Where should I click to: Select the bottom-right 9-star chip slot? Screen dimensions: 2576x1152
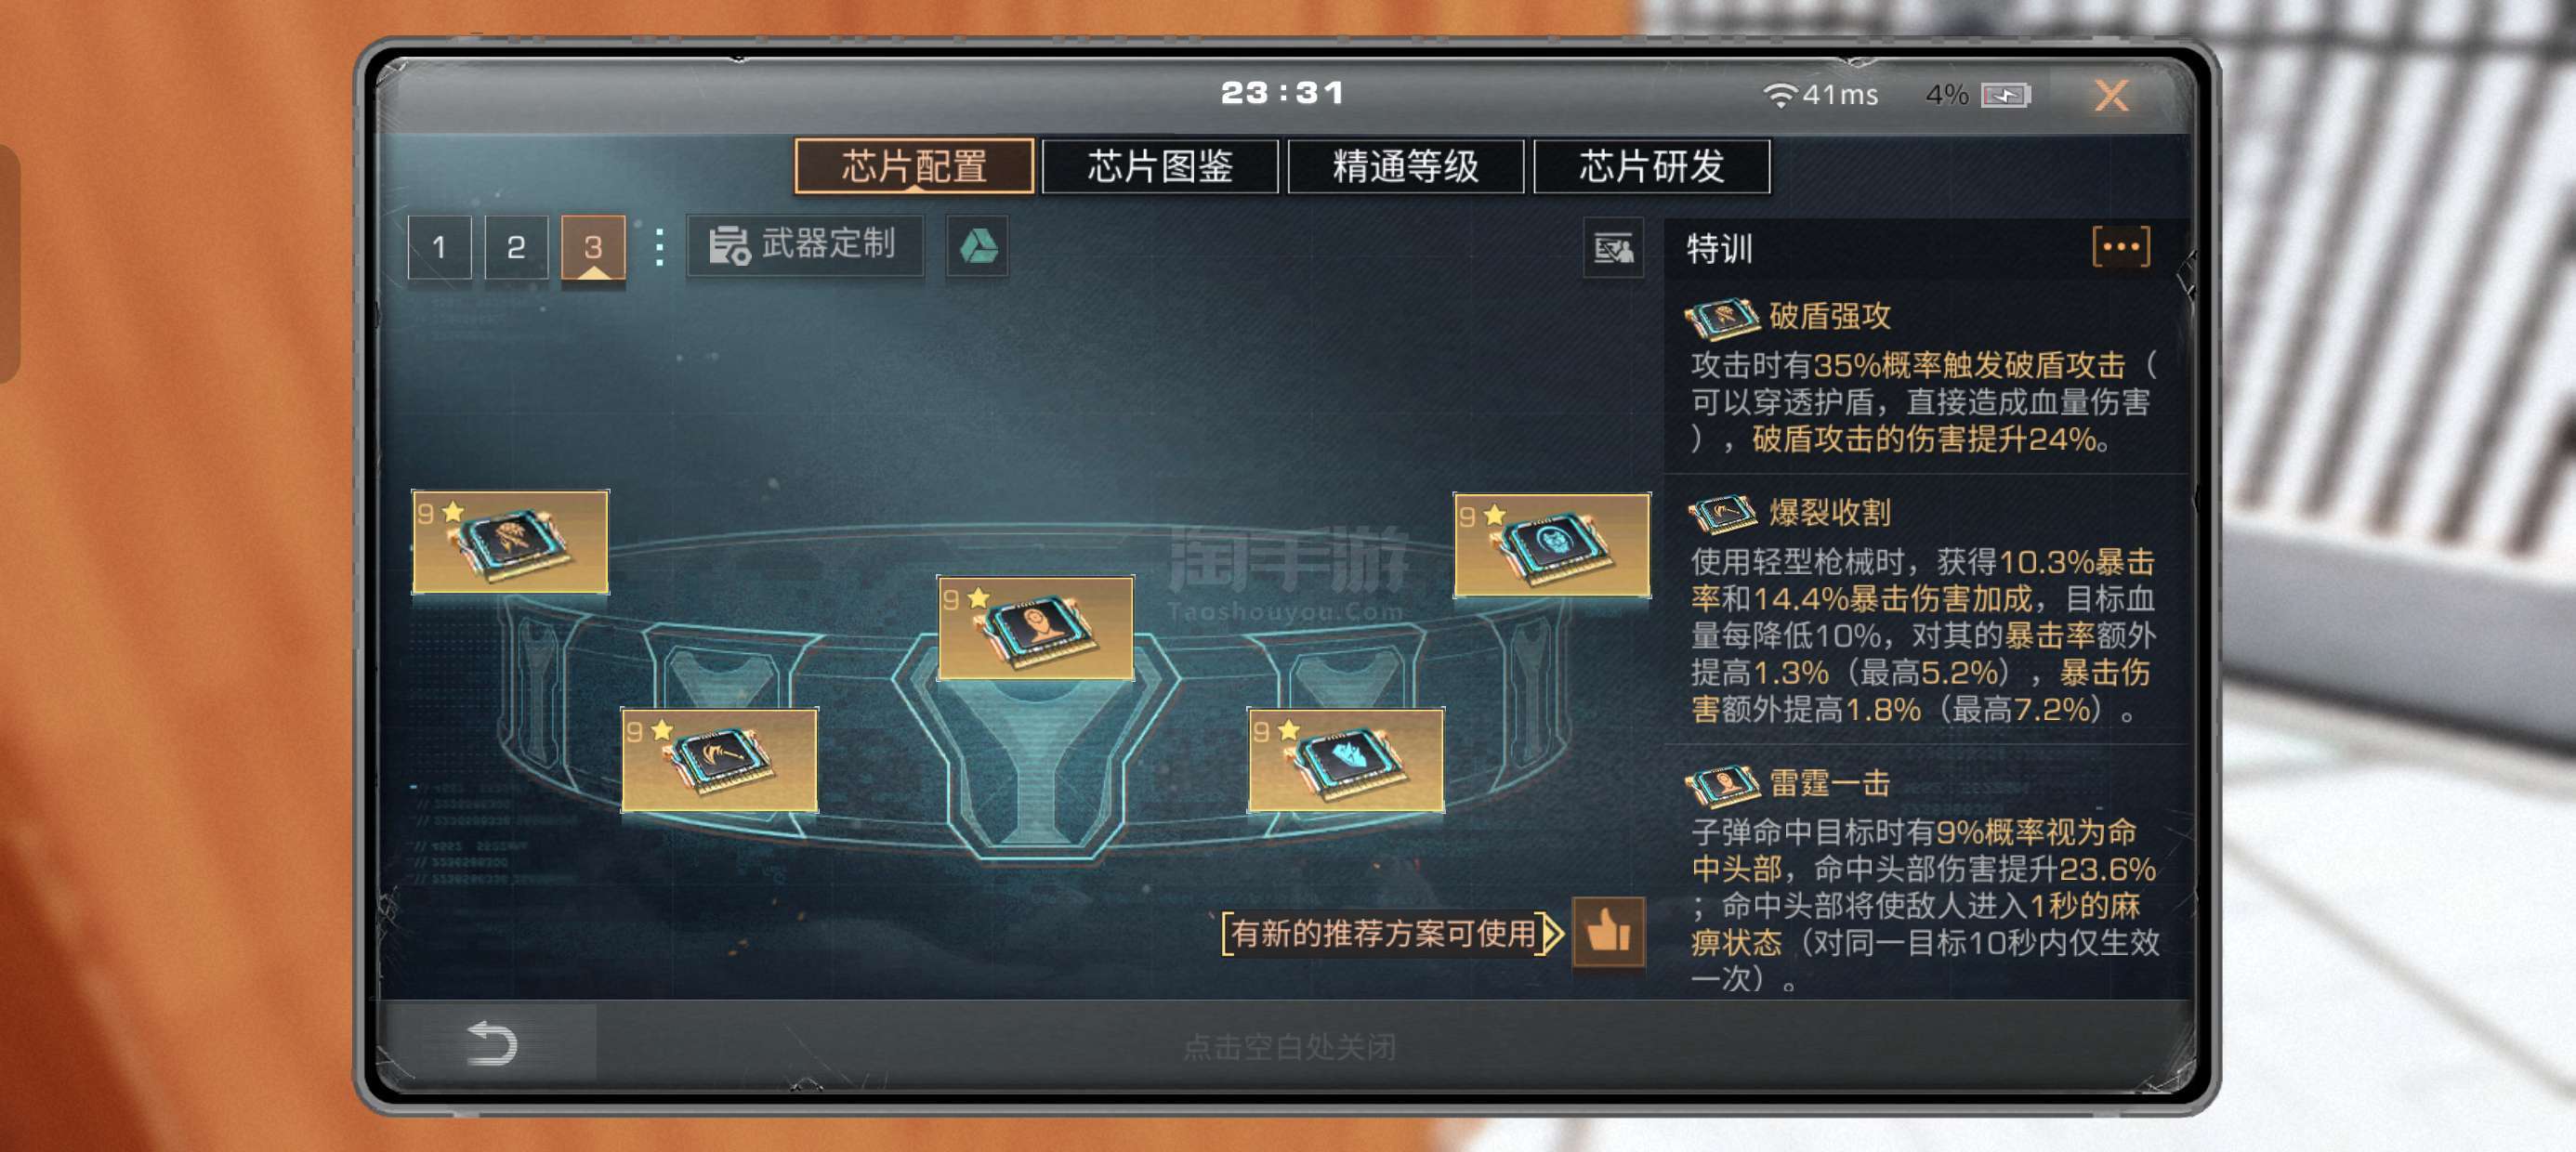1345,759
